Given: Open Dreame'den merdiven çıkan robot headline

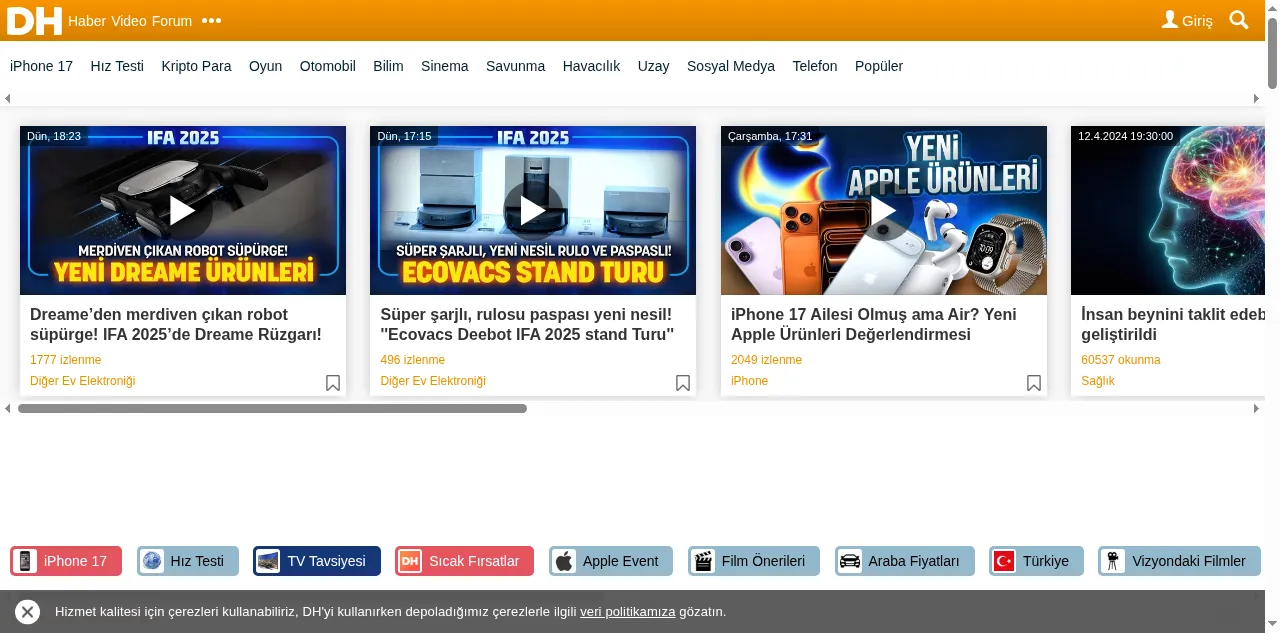Looking at the screenshot, I should 176,325.
